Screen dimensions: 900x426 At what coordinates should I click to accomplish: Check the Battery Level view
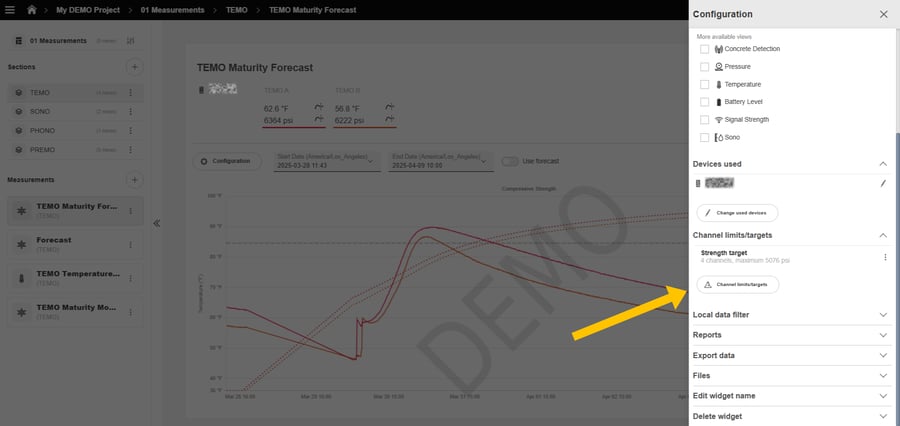tap(705, 102)
